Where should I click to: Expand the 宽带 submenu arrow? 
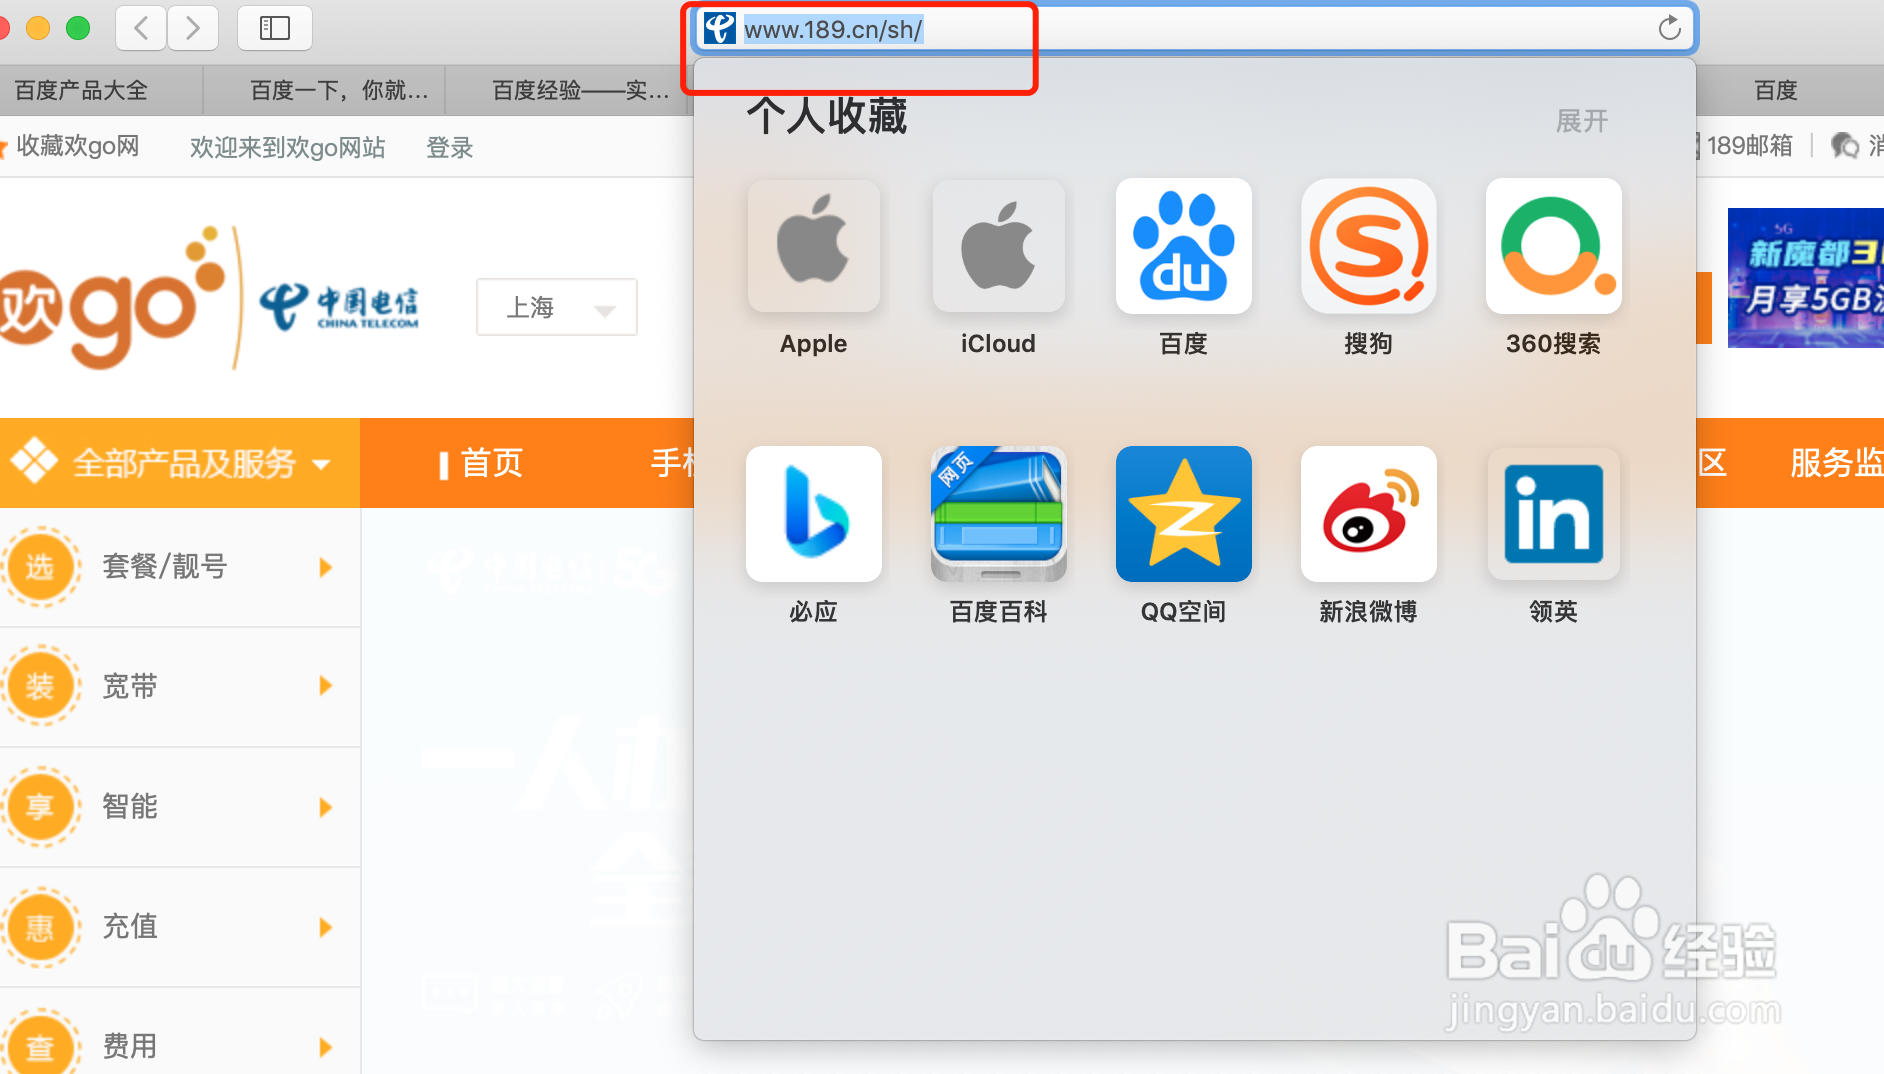325,686
